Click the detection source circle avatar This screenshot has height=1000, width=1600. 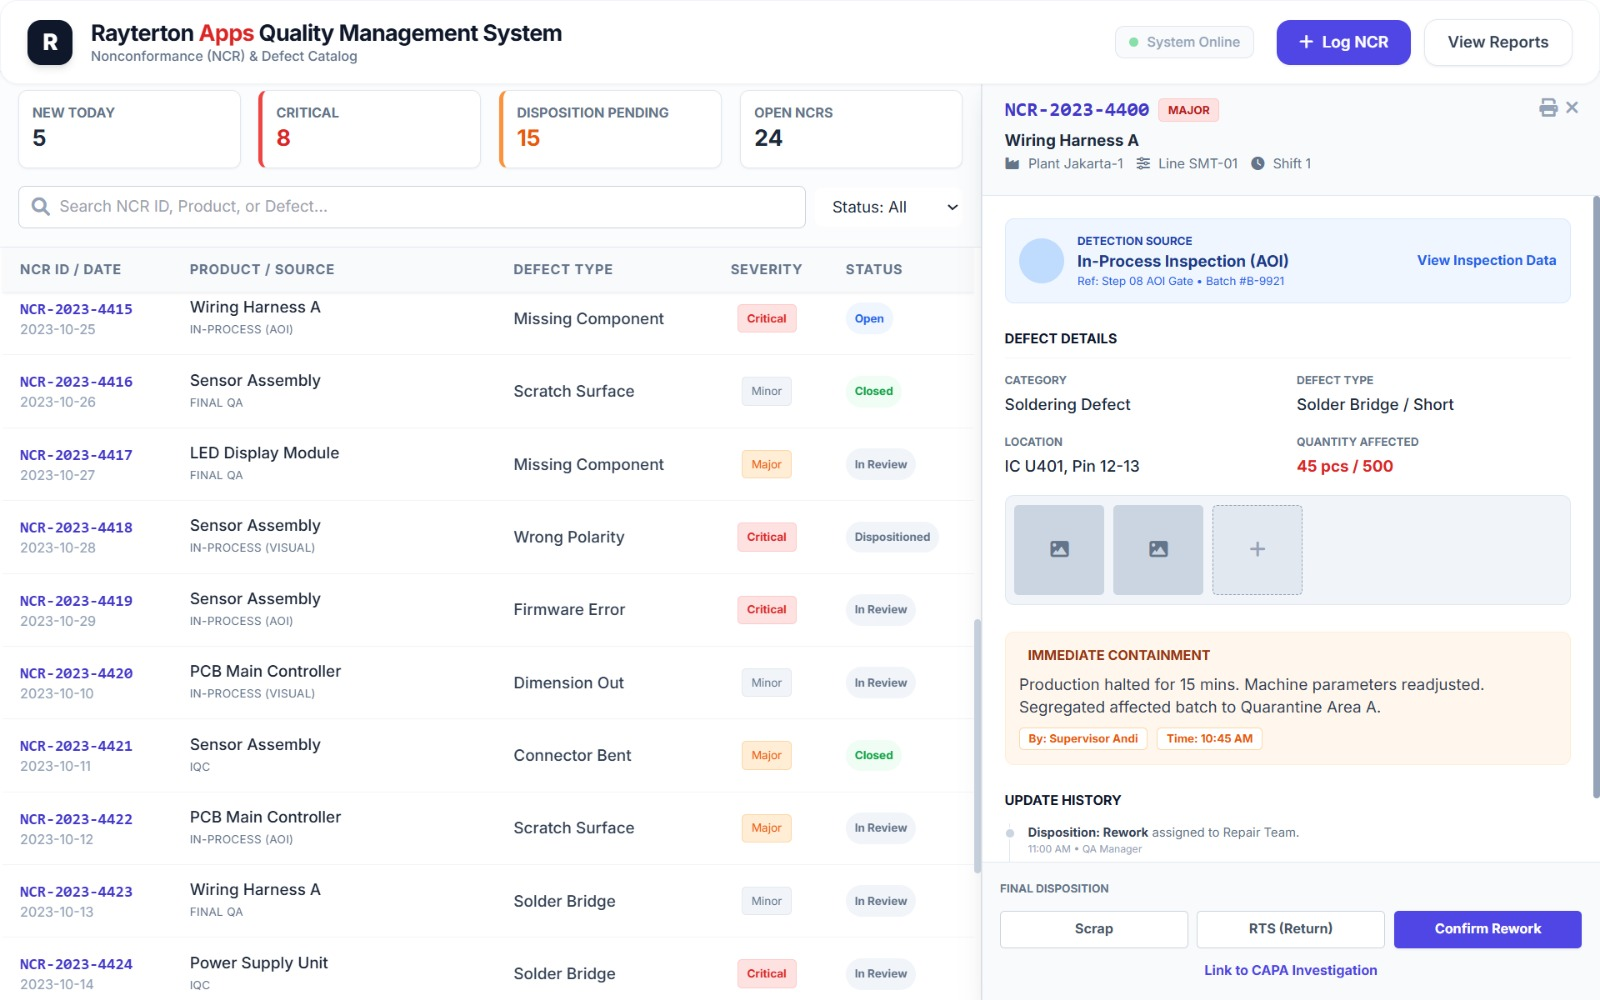[1041, 261]
